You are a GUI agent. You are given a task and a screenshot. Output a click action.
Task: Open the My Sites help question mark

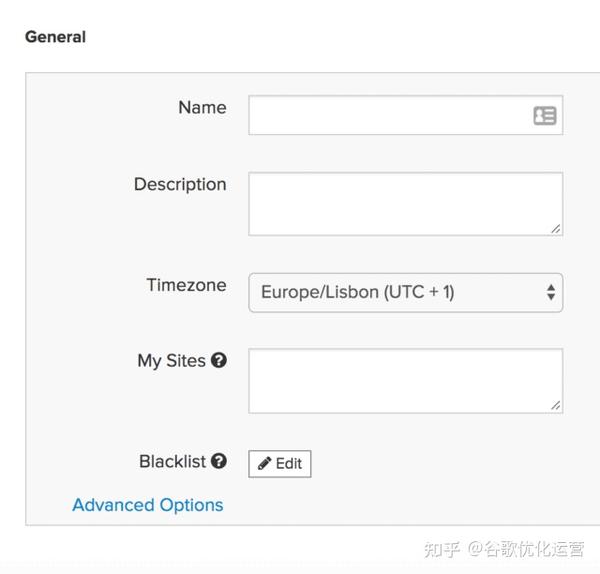click(x=219, y=360)
